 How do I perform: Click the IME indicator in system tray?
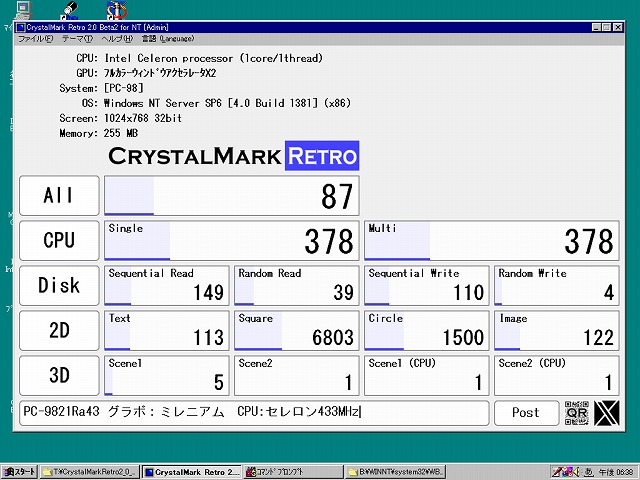pos(589,472)
